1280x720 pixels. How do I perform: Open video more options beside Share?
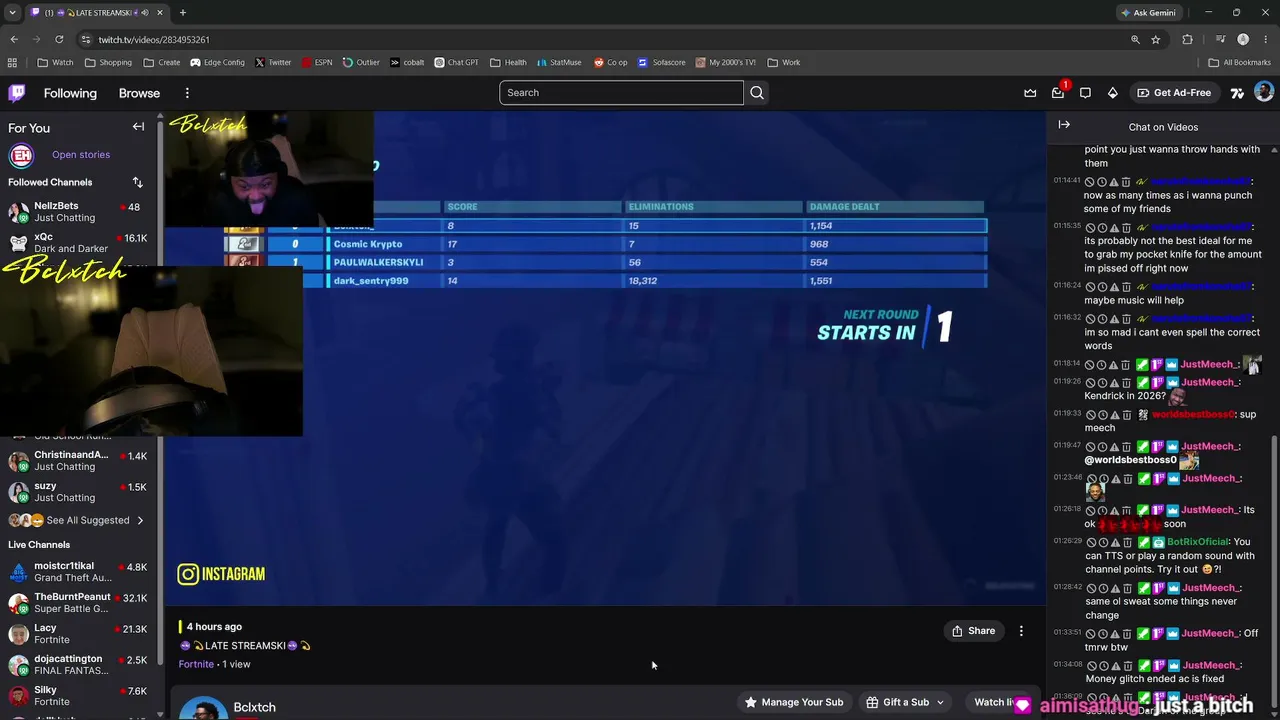coord(1021,631)
